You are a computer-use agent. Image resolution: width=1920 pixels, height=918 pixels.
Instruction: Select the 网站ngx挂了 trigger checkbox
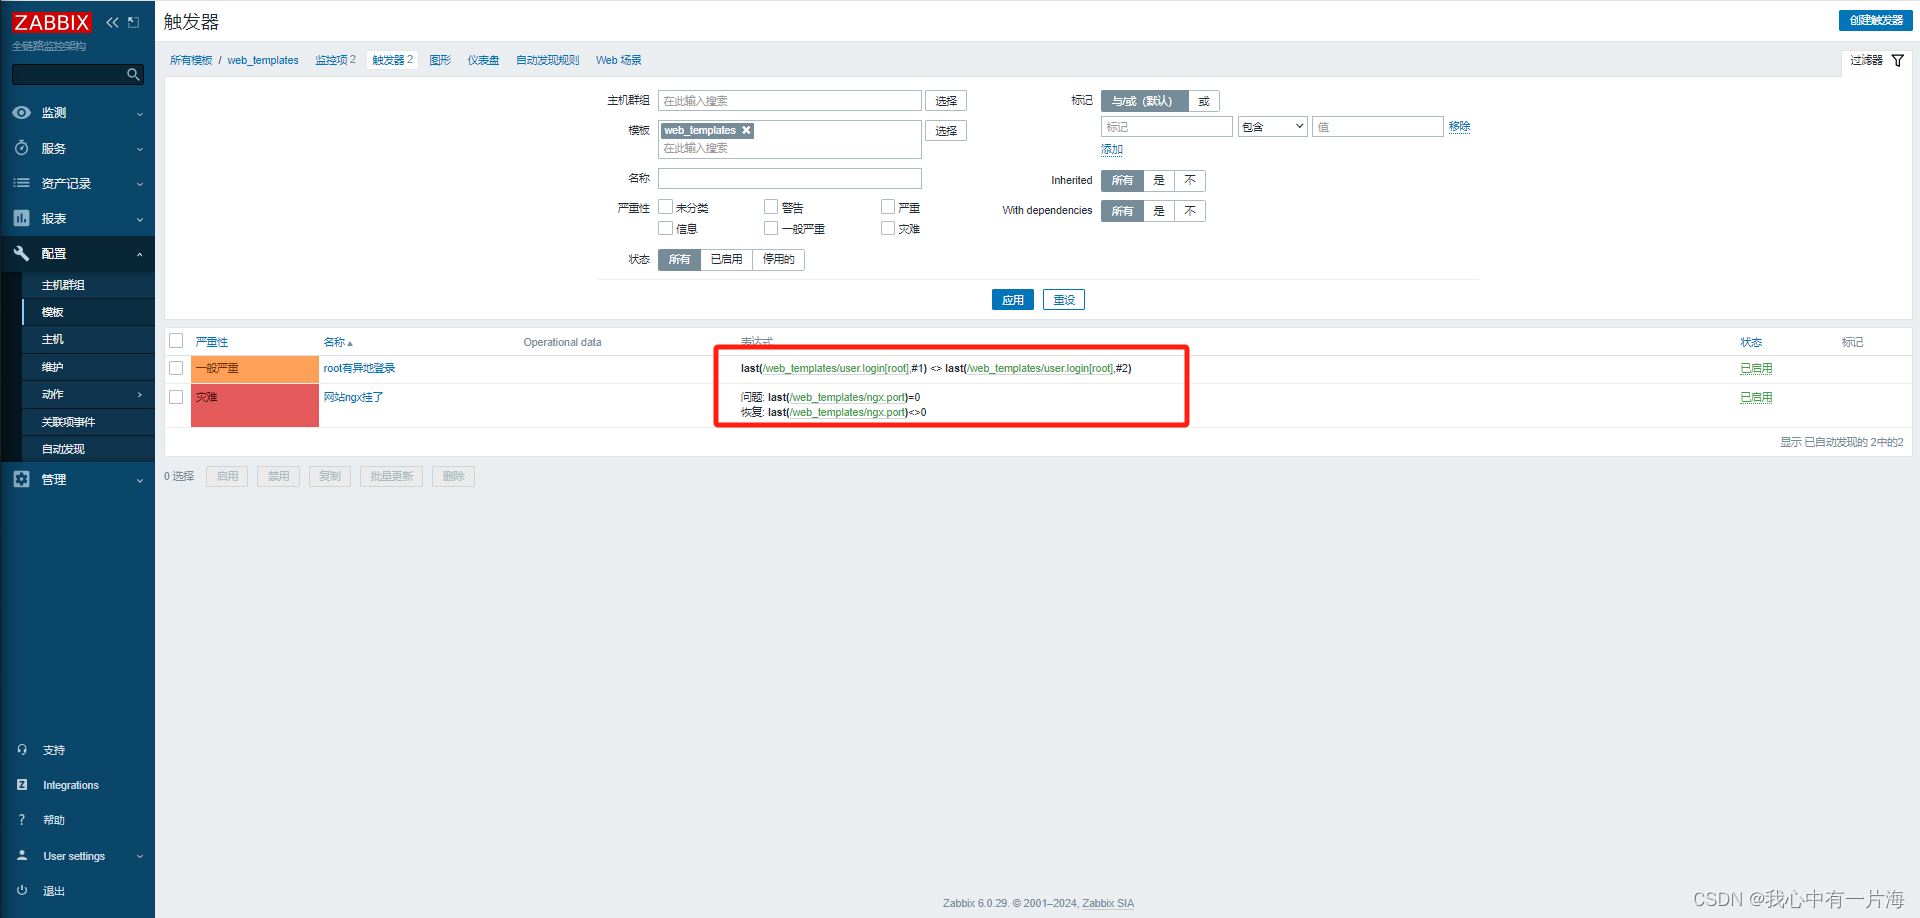click(176, 397)
